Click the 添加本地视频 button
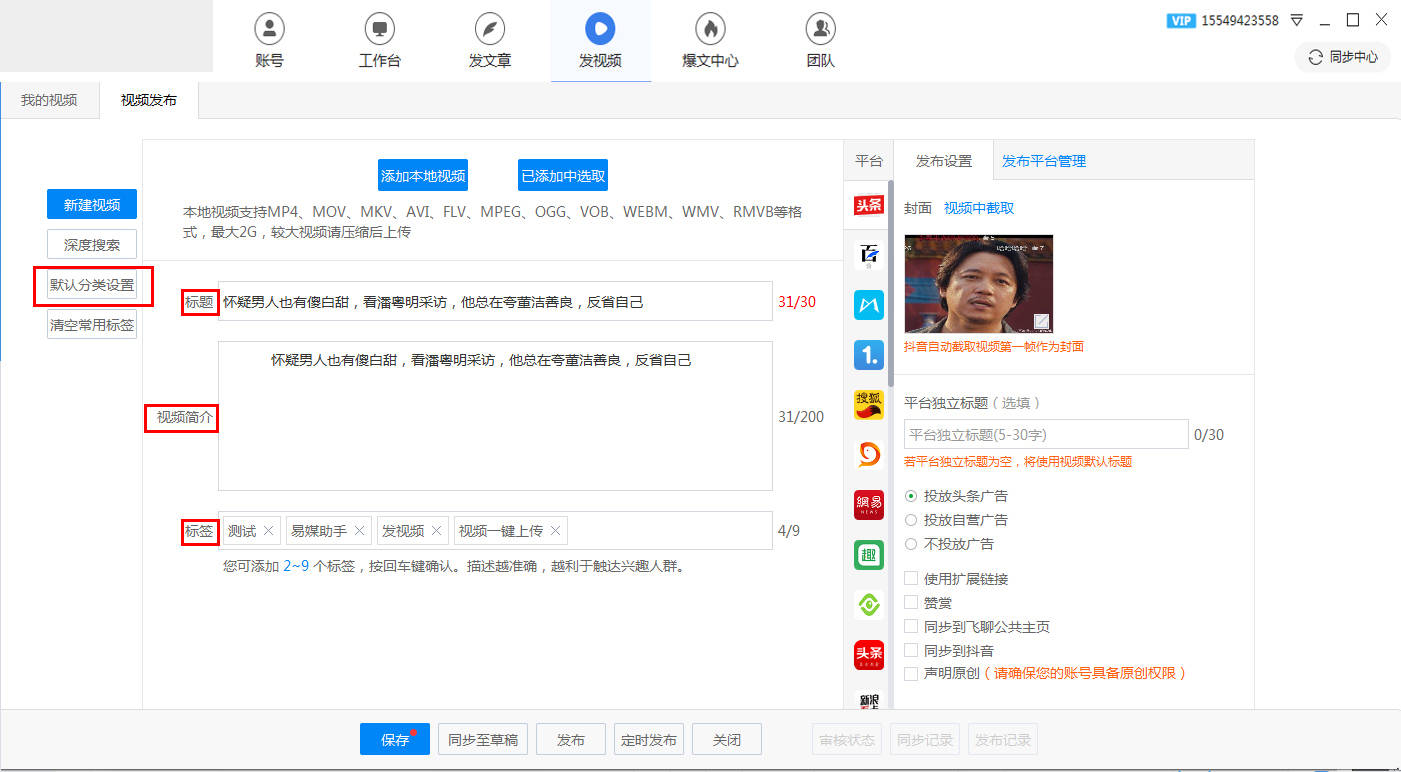Viewport: 1401px width, 772px height. click(425, 174)
